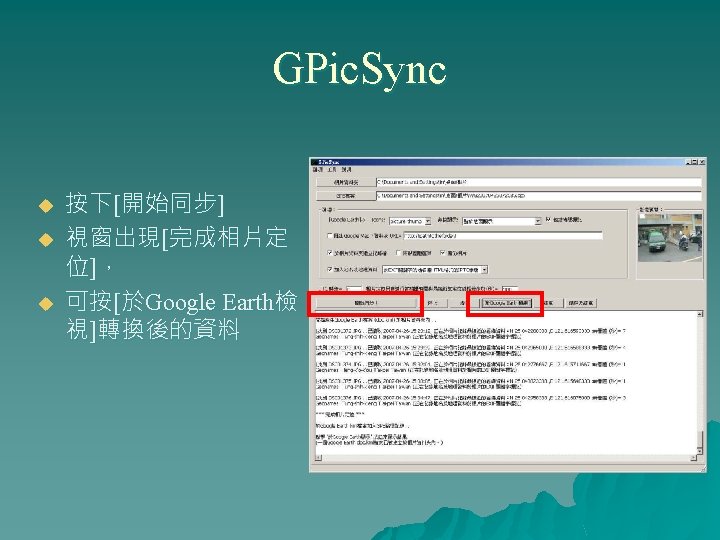Click the last button in the action row
This screenshot has width=720, height=540.
click(x=581, y=303)
